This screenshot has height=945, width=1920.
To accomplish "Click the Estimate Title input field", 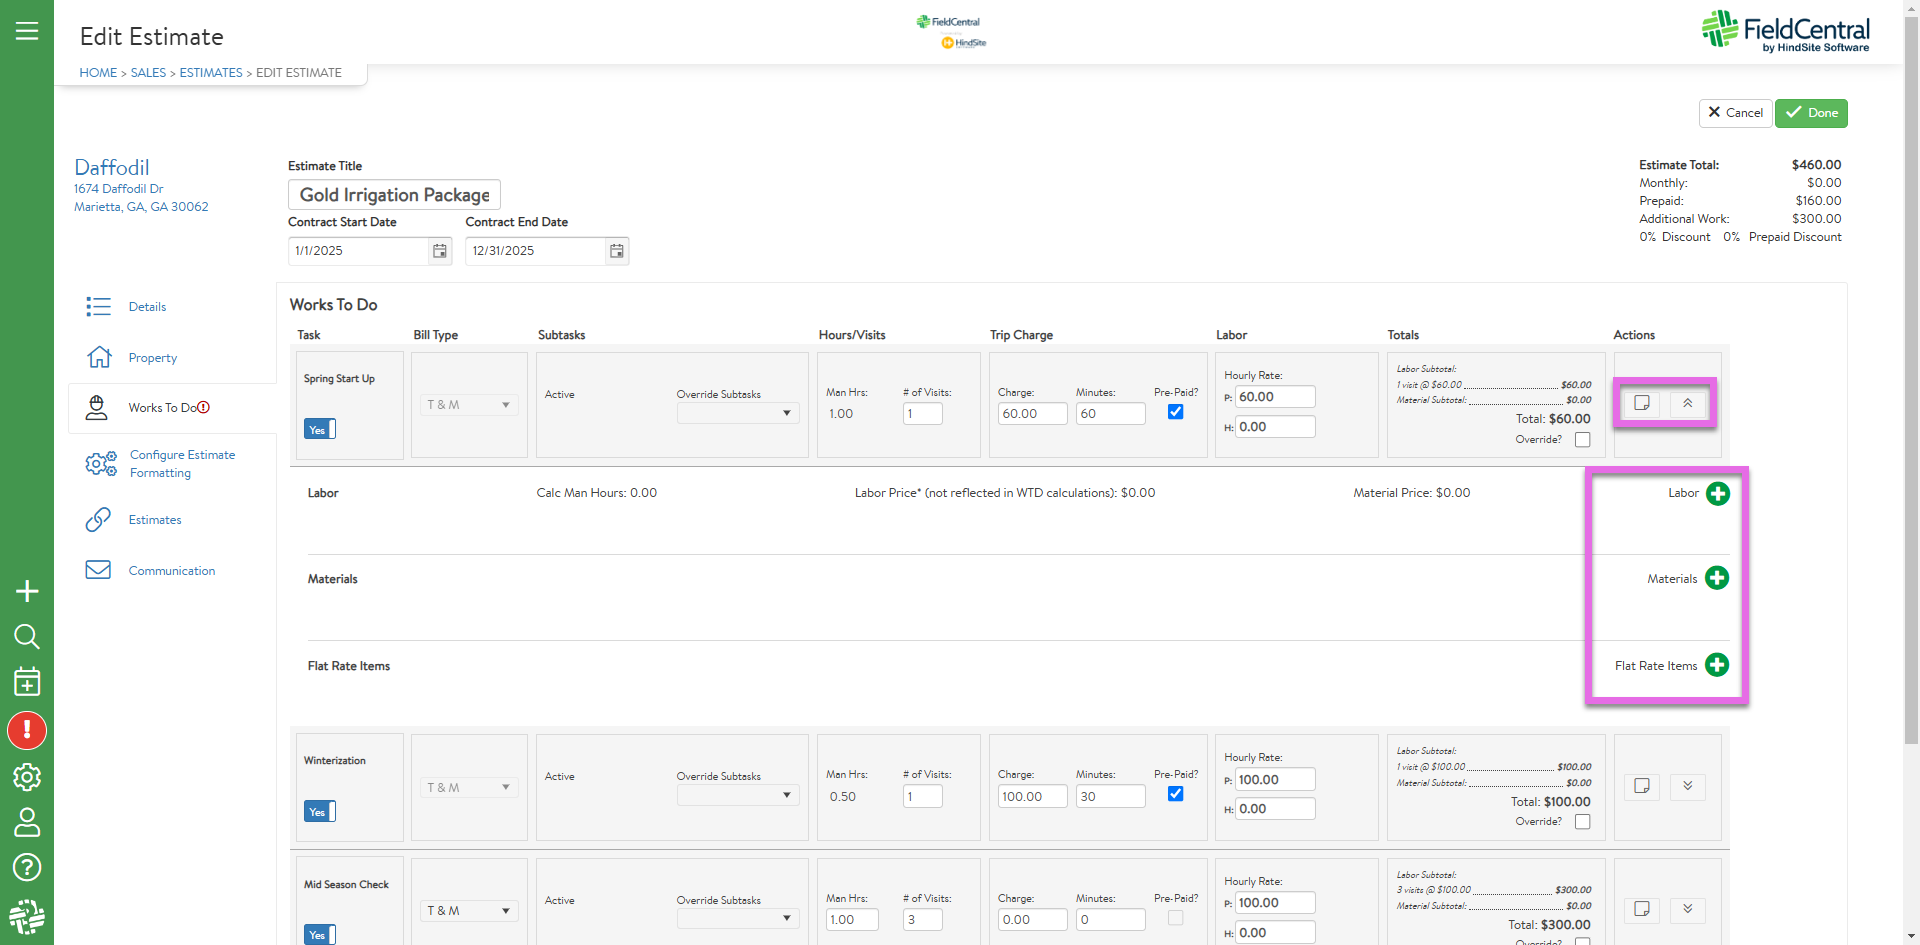I will point(394,195).
